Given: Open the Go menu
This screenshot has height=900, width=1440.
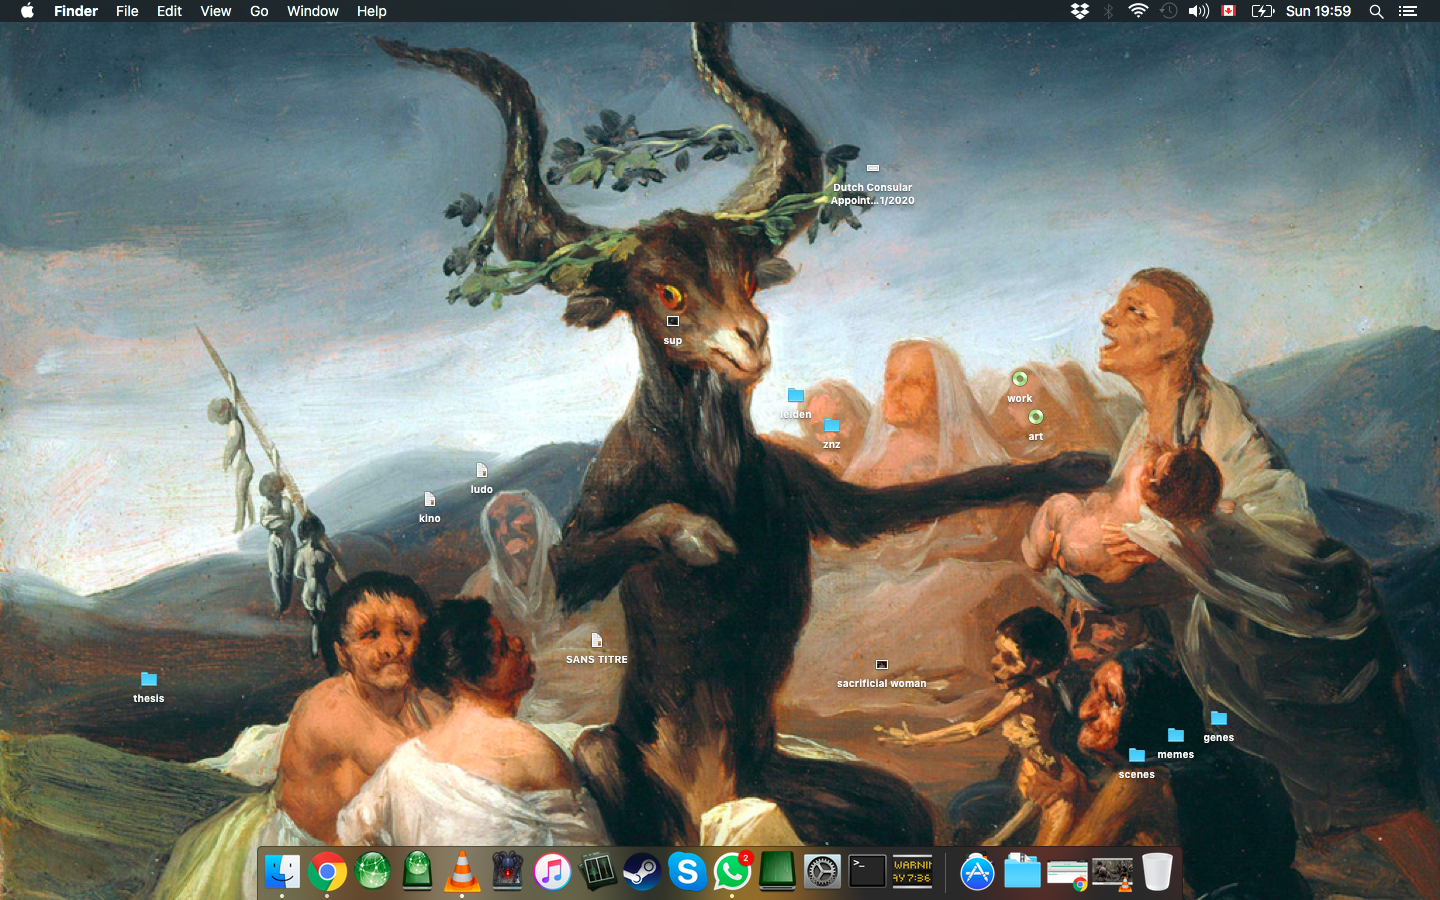Looking at the screenshot, I should click(259, 11).
